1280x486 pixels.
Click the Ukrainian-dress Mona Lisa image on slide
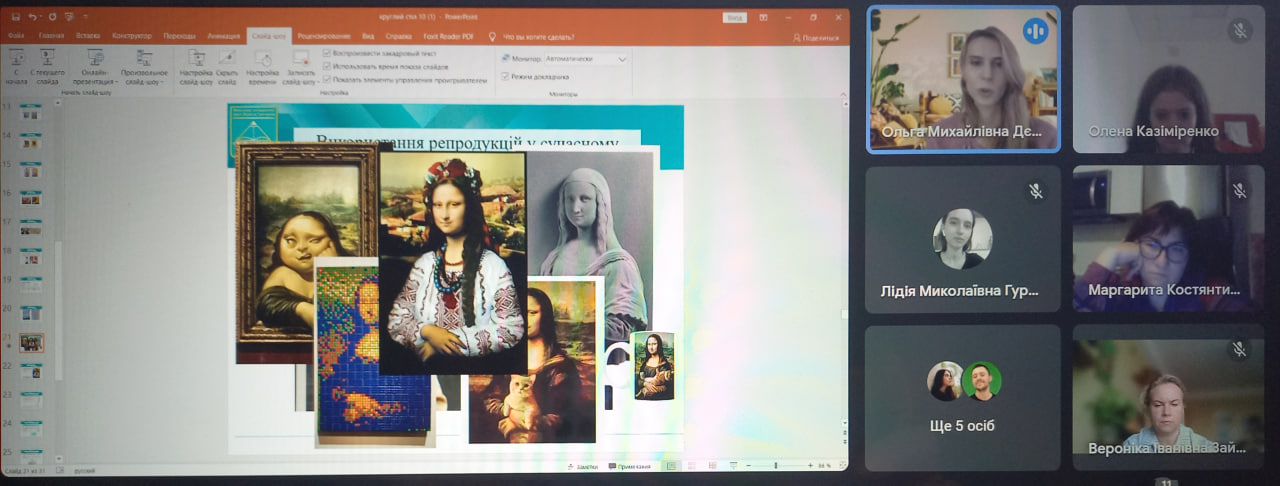(x=452, y=263)
